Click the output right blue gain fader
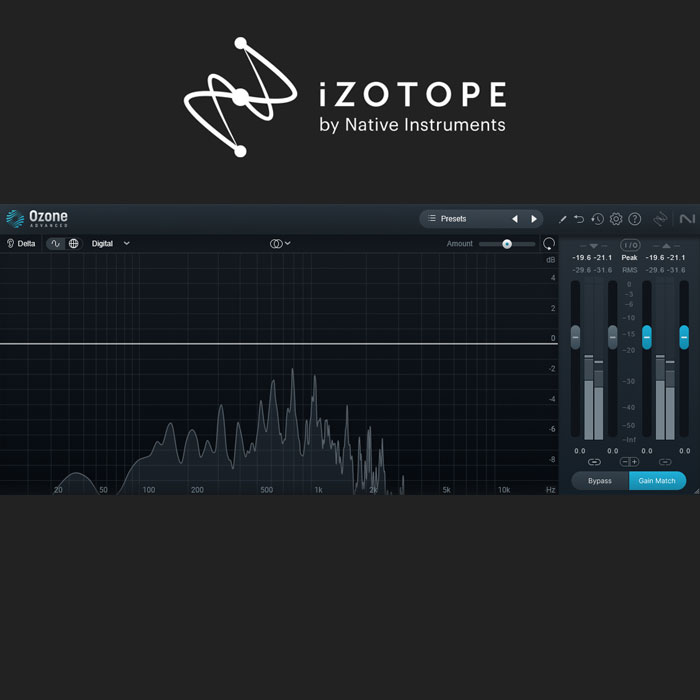This screenshot has width=700, height=700. (x=684, y=338)
